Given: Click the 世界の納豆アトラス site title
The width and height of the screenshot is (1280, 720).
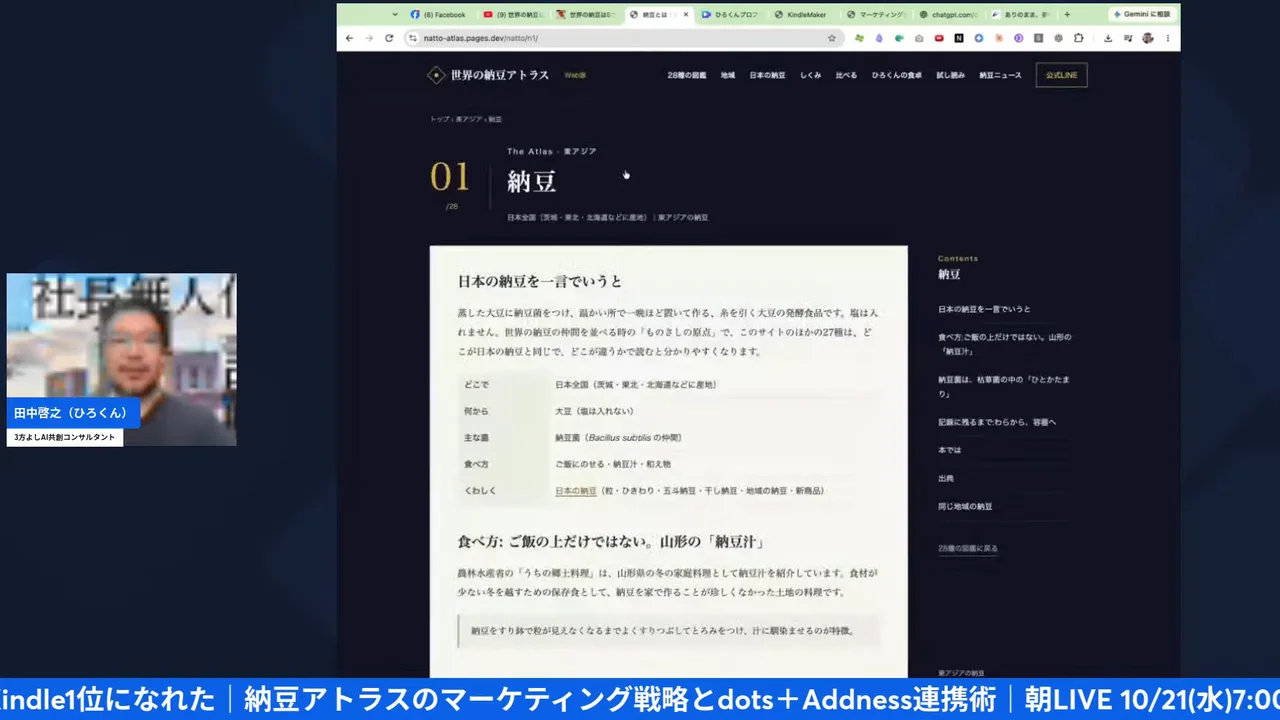Looking at the screenshot, I should tap(500, 75).
